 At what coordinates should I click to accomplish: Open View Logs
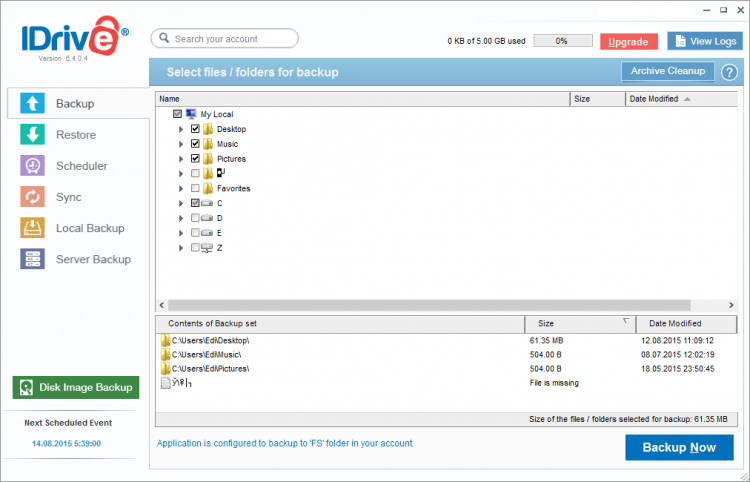click(705, 42)
